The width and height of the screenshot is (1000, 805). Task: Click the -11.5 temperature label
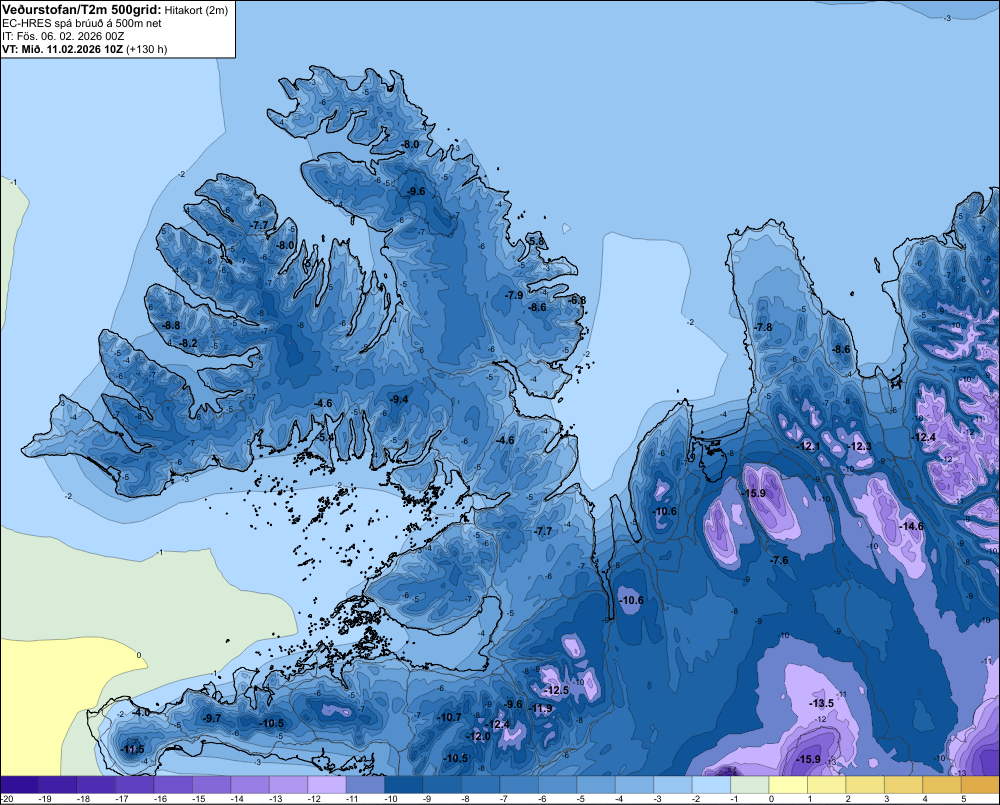(x=131, y=750)
